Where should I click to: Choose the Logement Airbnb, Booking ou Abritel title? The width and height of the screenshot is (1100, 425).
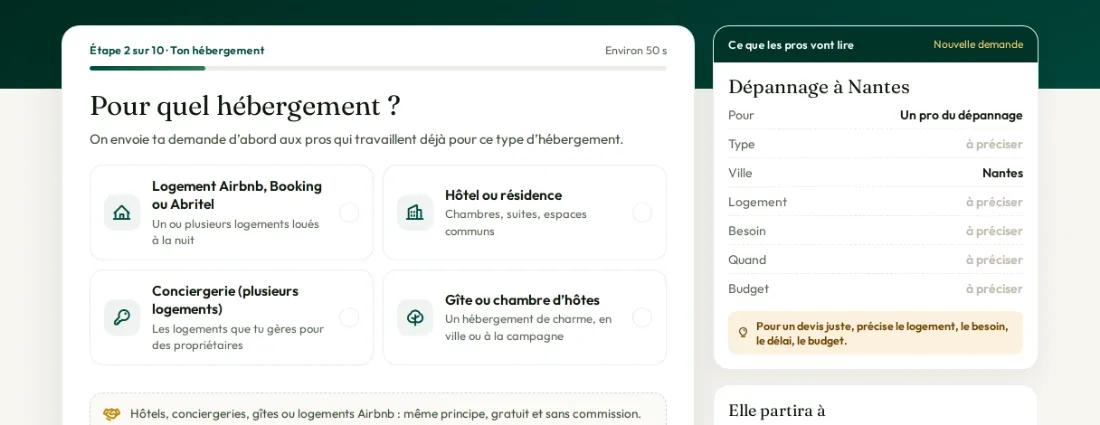pyautogui.click(x=237, y=195)
